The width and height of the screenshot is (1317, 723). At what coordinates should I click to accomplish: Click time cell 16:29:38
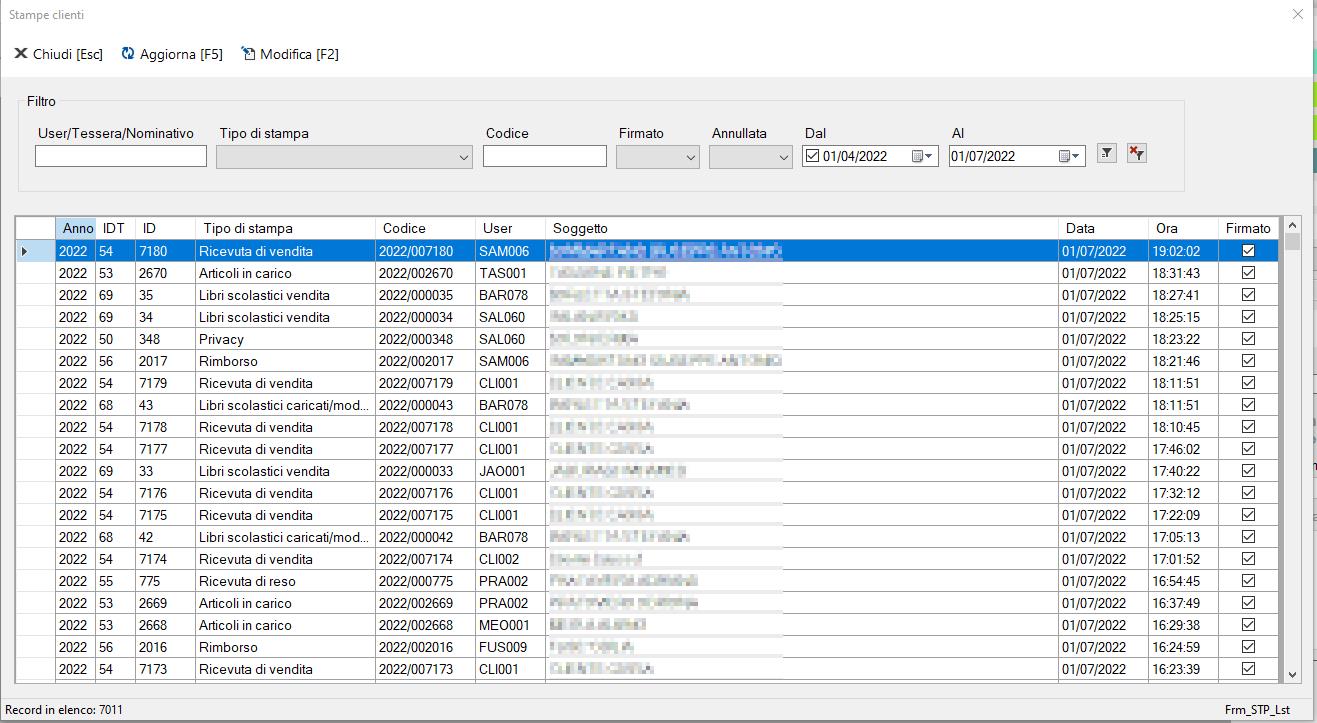coord(1184,625)
